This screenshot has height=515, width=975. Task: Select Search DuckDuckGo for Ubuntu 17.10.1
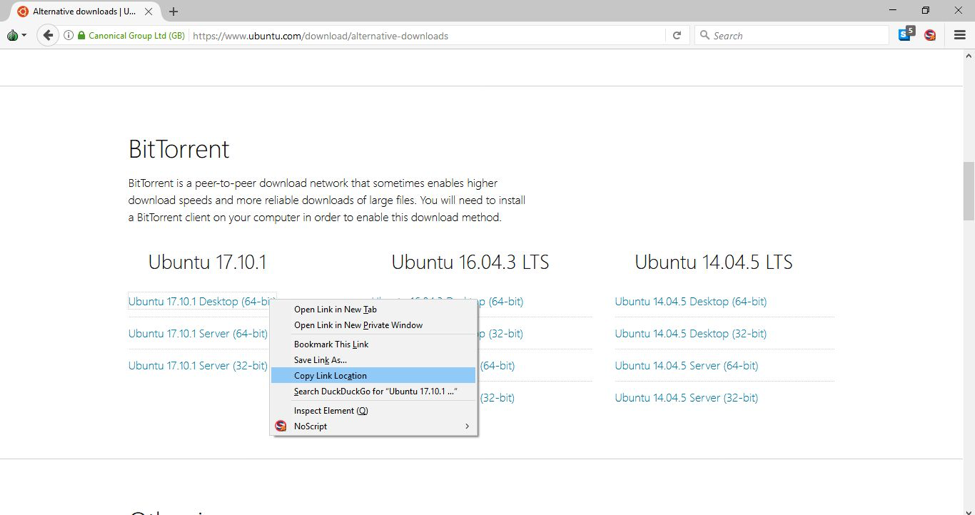(x=374, y=391)
